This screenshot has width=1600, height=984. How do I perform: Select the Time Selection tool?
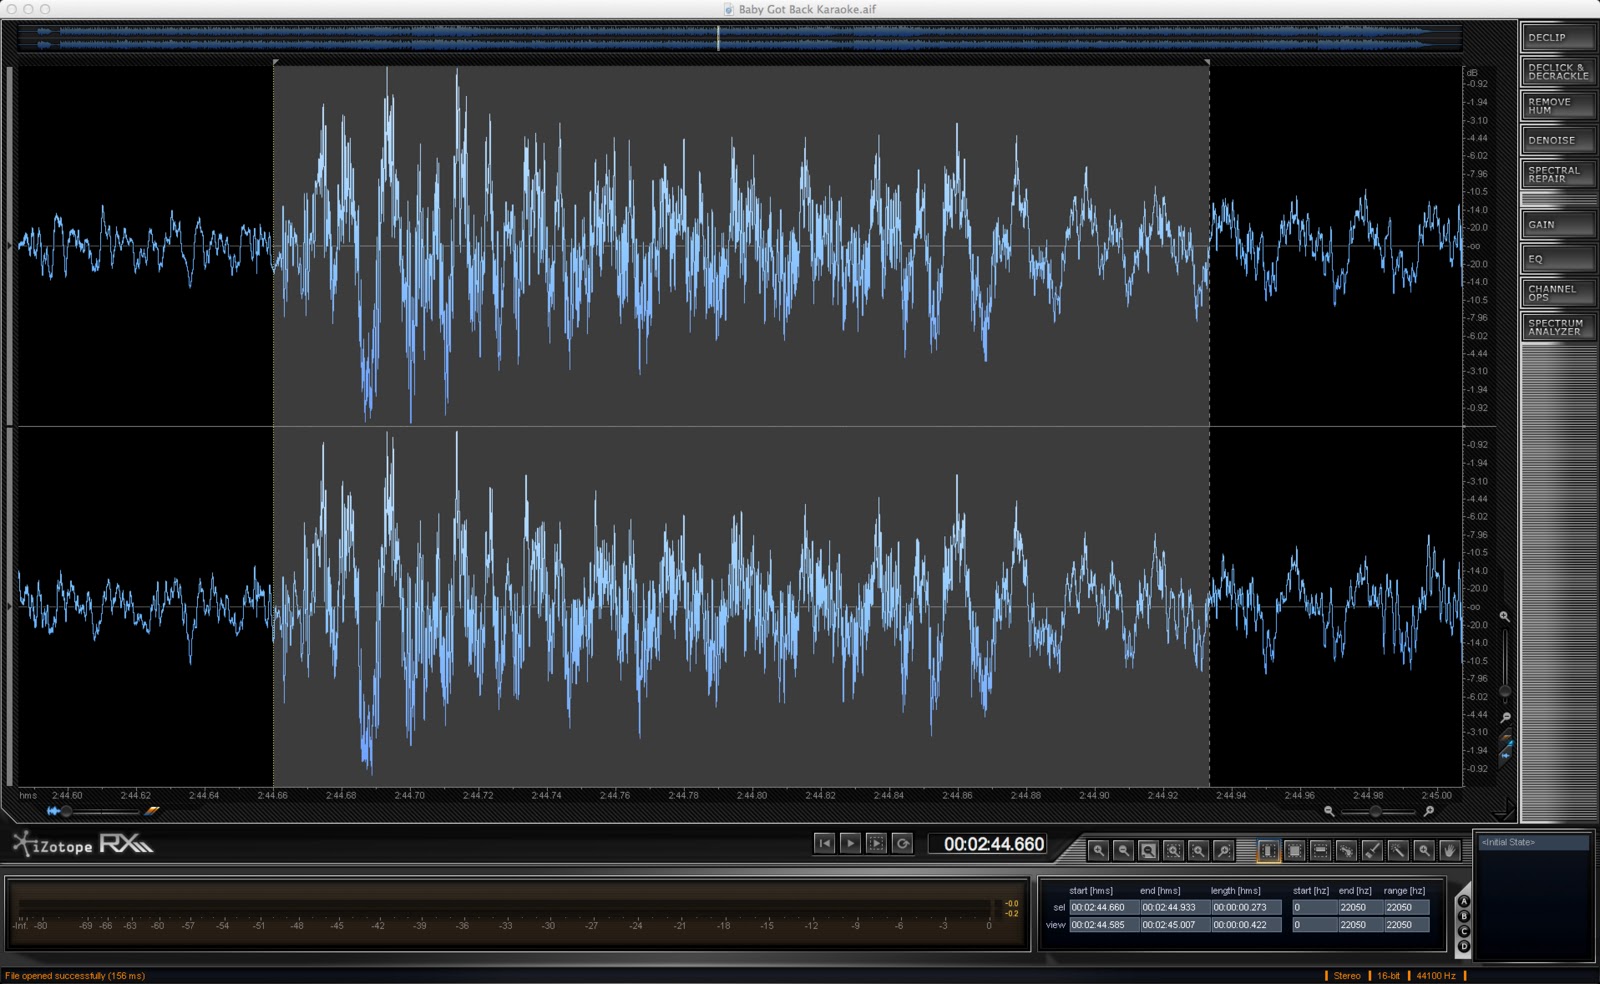pos(1268,851)
